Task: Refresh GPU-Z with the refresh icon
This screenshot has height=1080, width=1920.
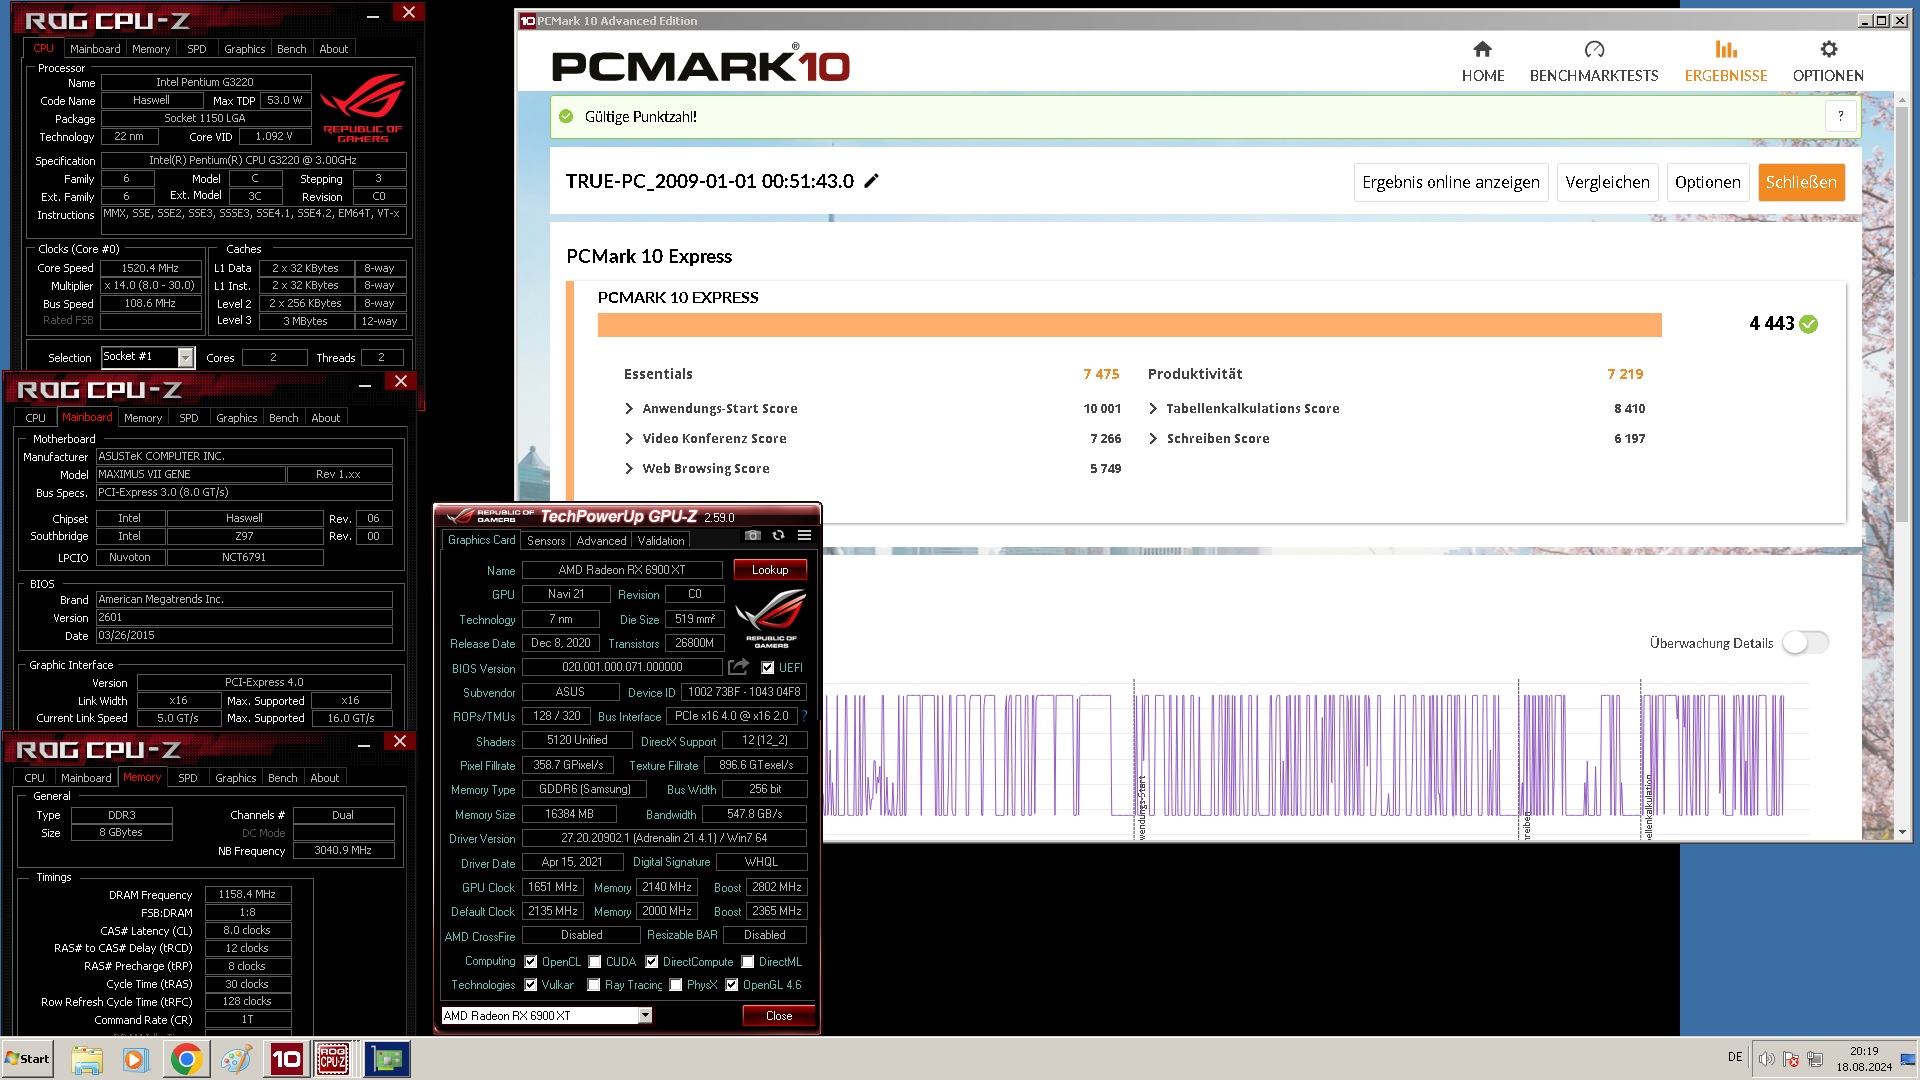Action: click(x=778, y=536)
